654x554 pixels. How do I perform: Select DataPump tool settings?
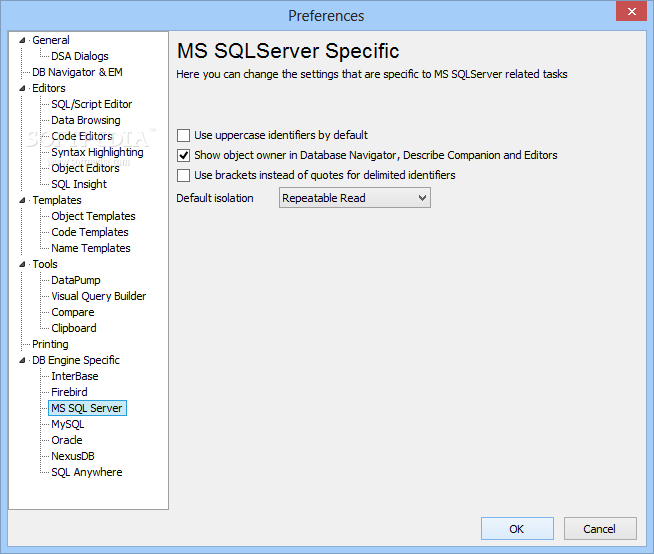(x=76, y=280)
